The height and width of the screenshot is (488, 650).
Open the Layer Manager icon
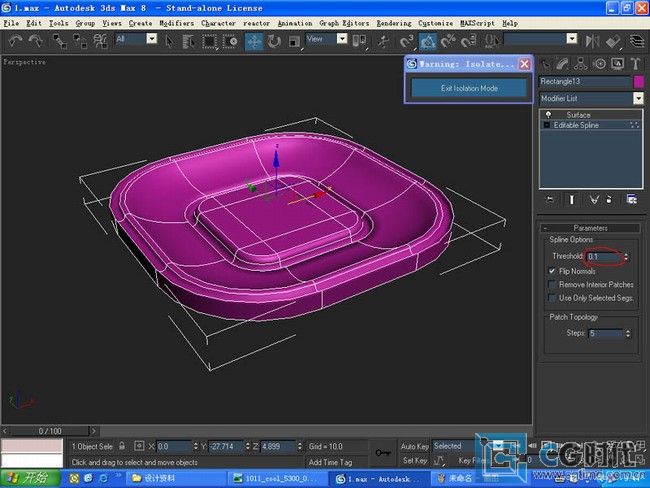click(x=636, y=41)
